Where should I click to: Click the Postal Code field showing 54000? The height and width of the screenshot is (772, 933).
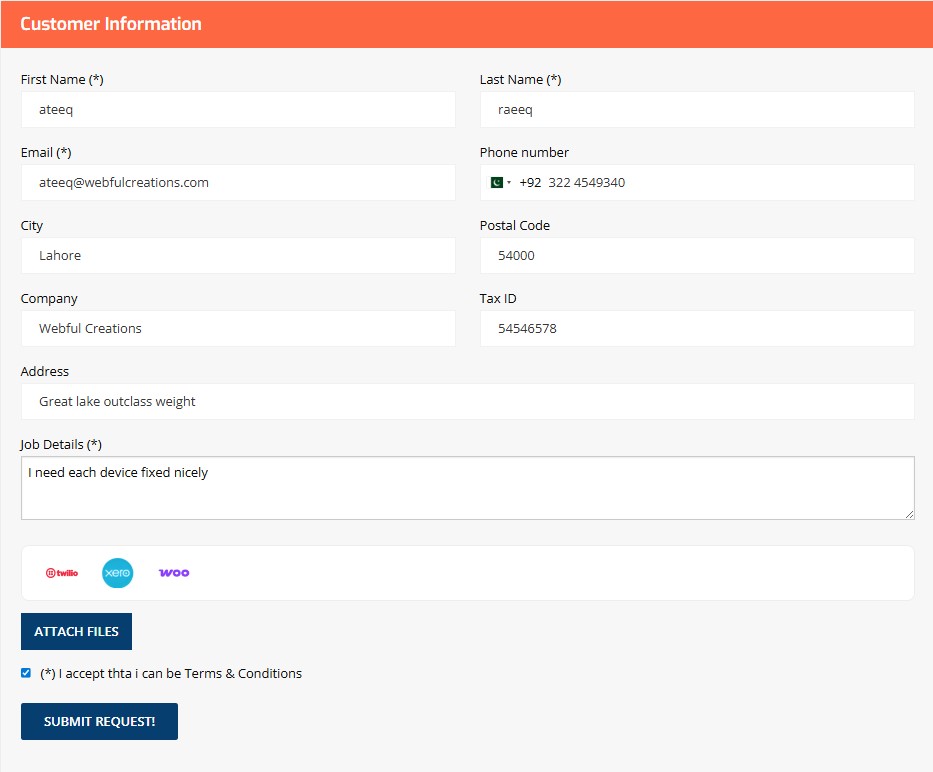(x=697, y=255)
